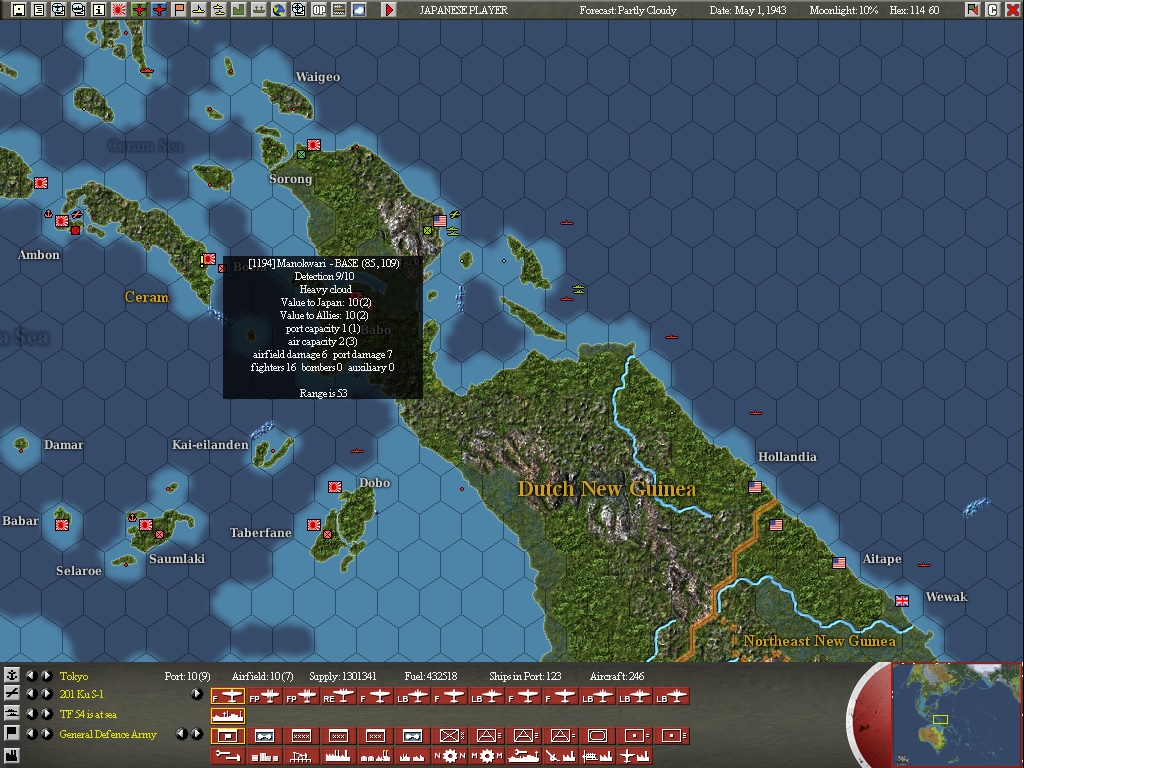Click the OP operations toolbar icon
1152x768 pixels.
point(320,10)
